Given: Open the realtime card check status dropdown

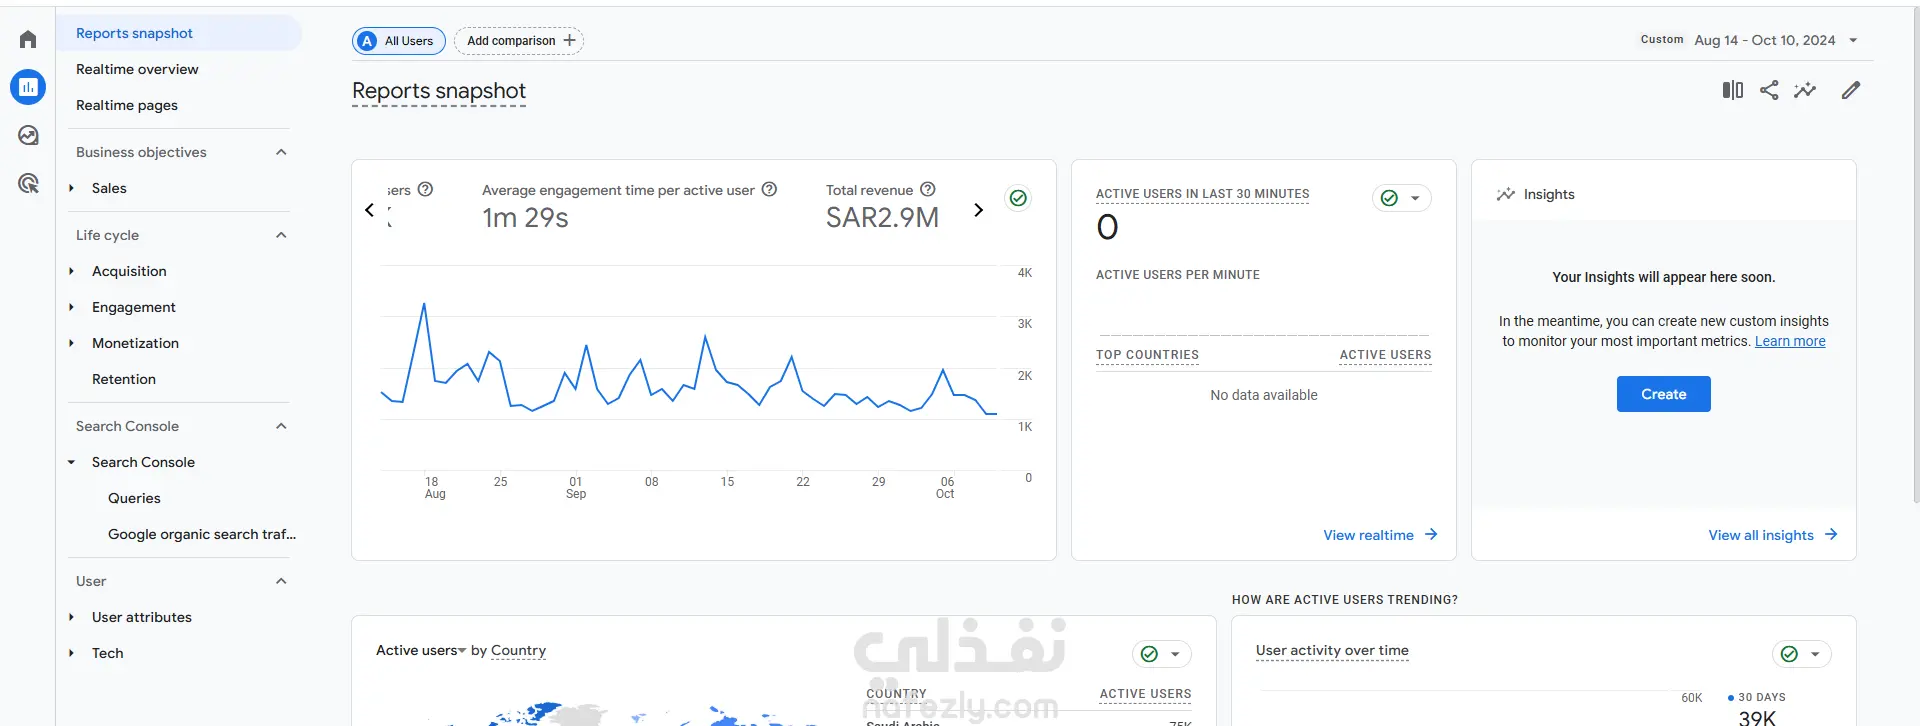Looking at the screenshot, I should (1402, 198).
